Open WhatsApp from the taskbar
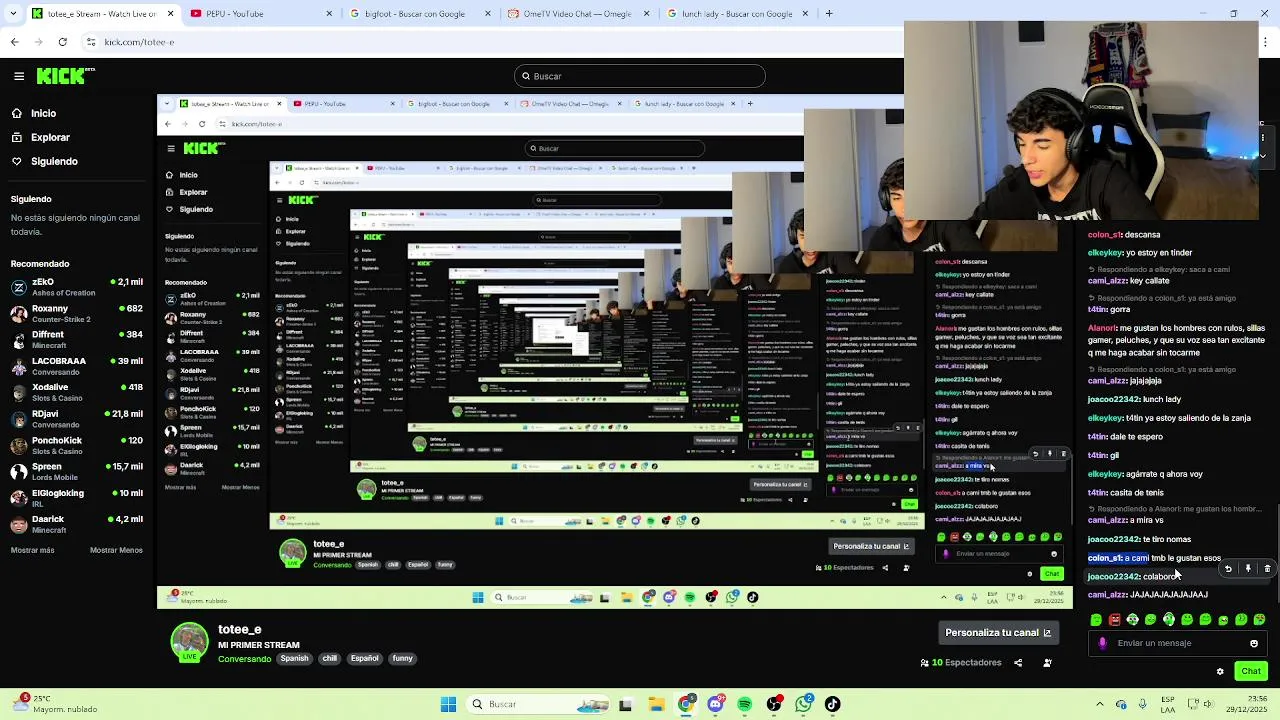The image size is (1280, 720). [804, 704]
